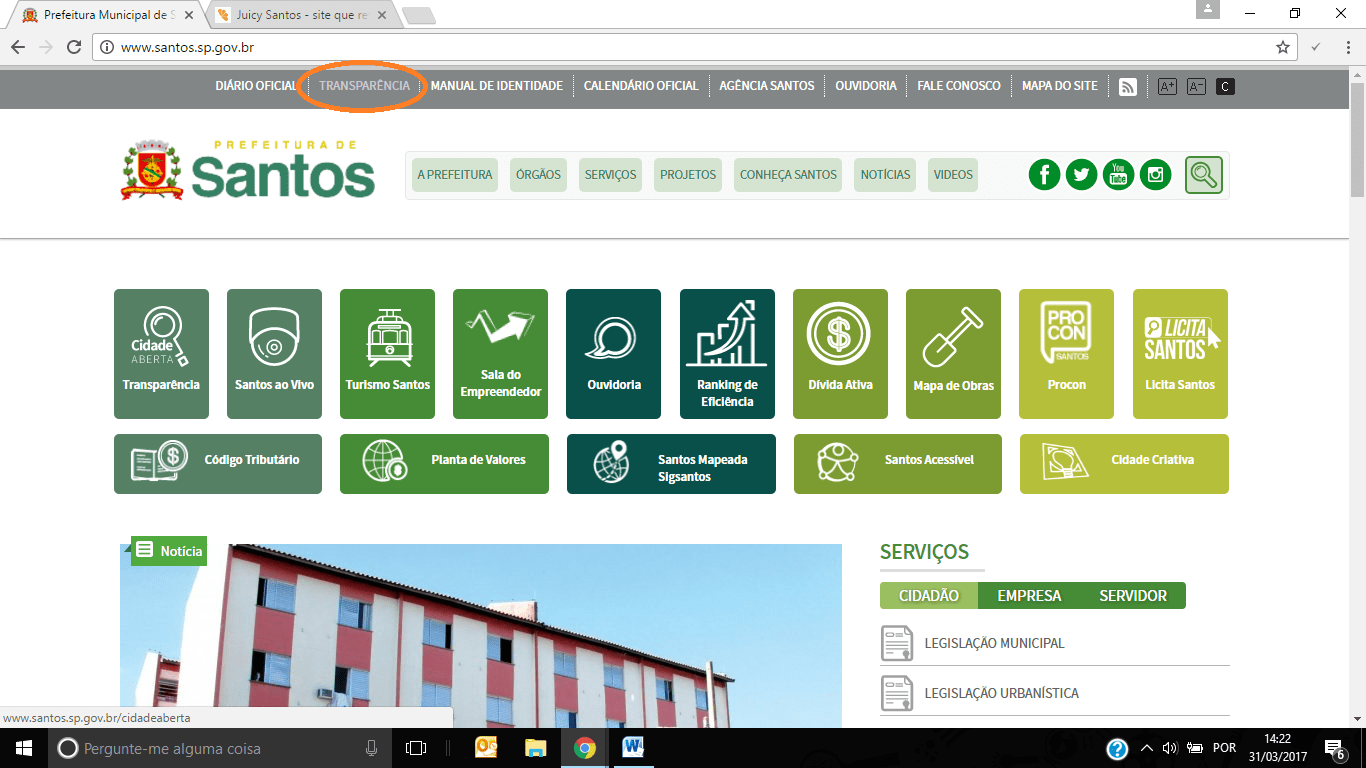
Task: Expand the ÓRGÃOS navigation menu
Action: tap(538, 175)
